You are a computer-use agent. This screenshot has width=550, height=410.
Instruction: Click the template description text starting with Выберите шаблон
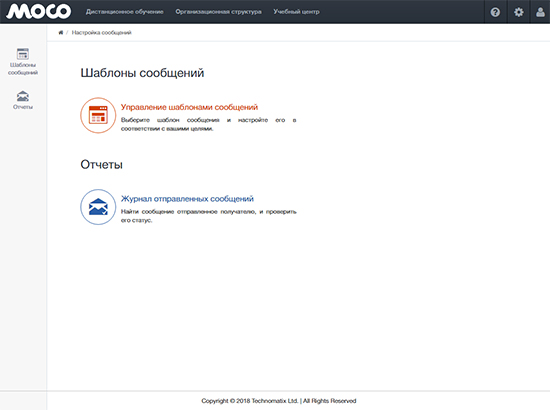click(209, 124)
